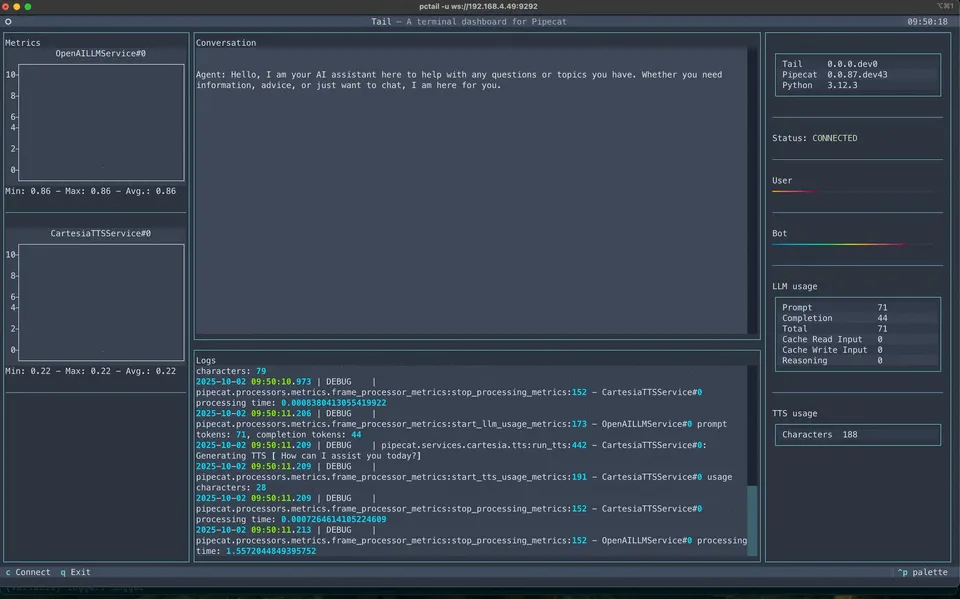
Task: Open the command palette from the footer
Action: click(x=923, y=572)
